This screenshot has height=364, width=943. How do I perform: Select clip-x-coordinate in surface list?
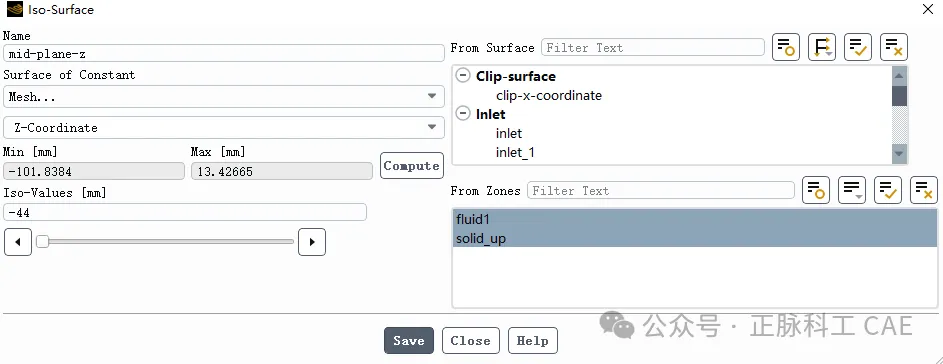[548, 96]
